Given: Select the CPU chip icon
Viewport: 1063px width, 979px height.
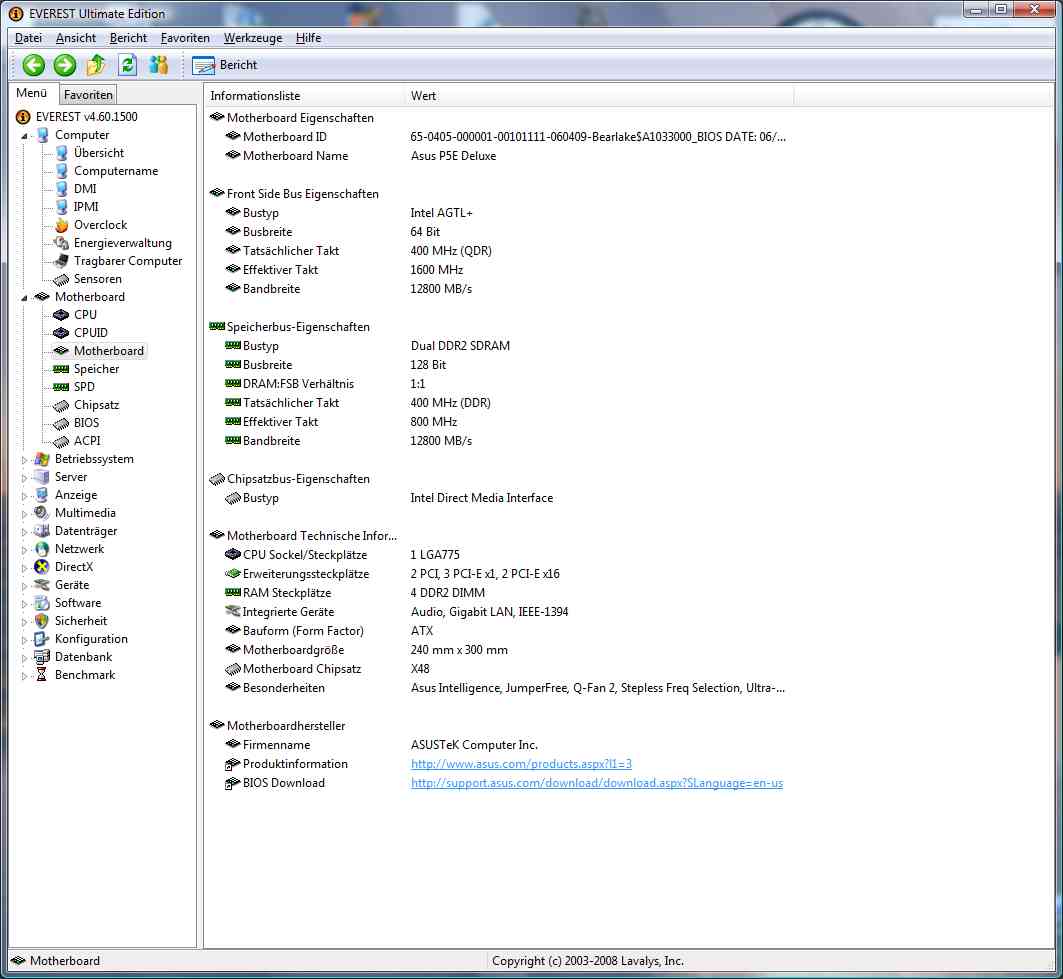Looking at the screenshot, I should click(61, 315).
